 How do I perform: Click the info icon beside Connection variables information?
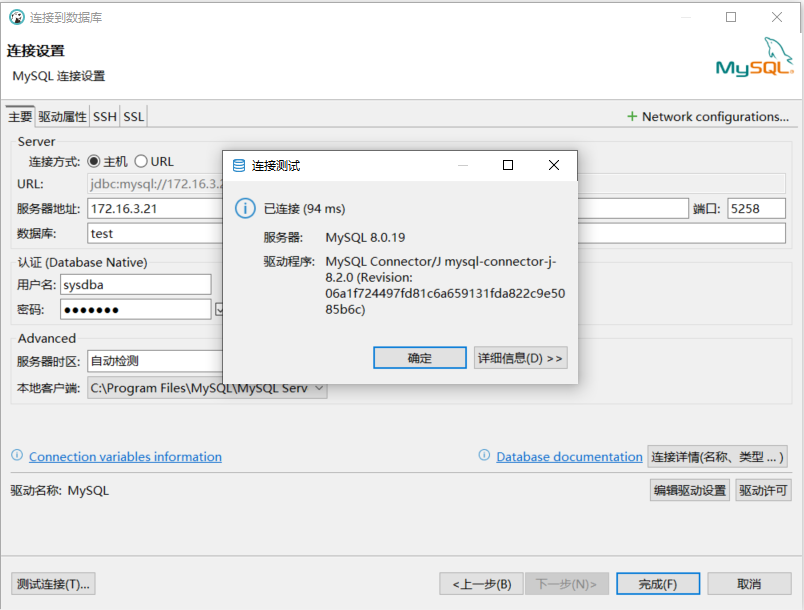click(16, 456)
